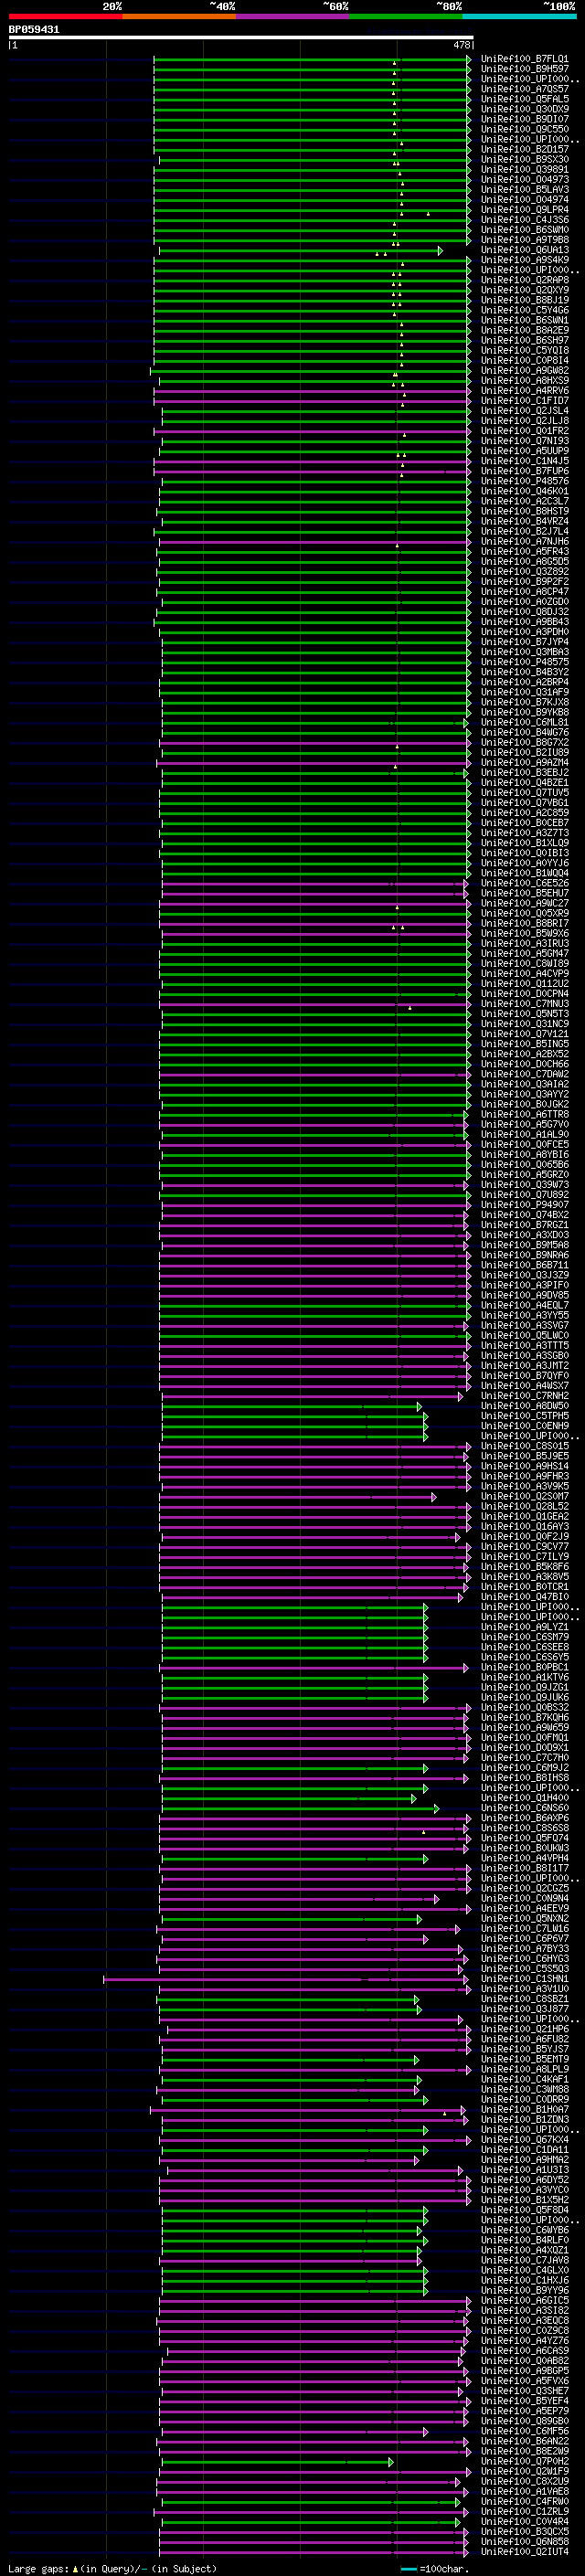Select the UniRef100_A8DW50 label

click(524, 1406)
